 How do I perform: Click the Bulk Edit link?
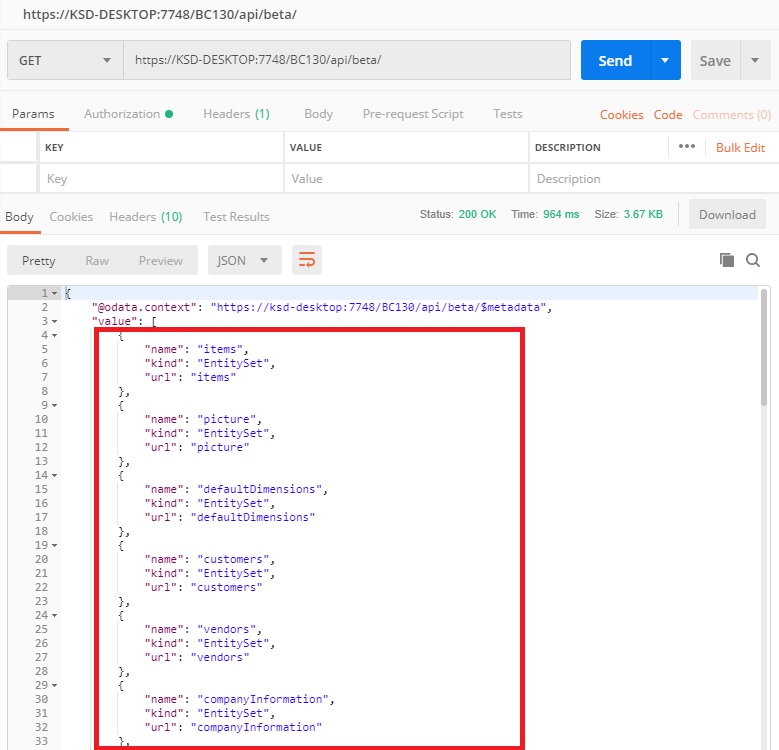coord(740,147)
